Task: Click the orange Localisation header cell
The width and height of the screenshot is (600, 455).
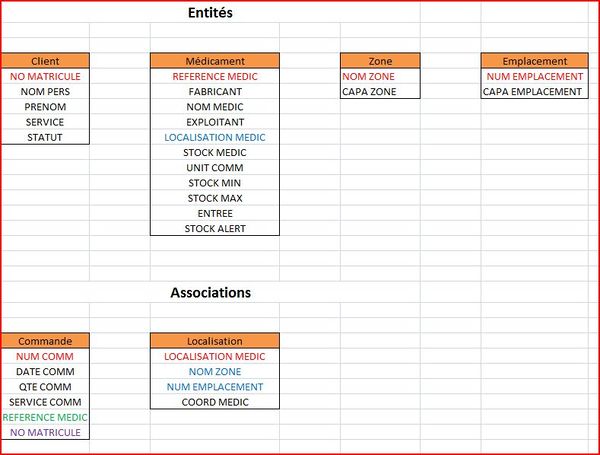Action: pyautogui.click(x=215, y=341)
